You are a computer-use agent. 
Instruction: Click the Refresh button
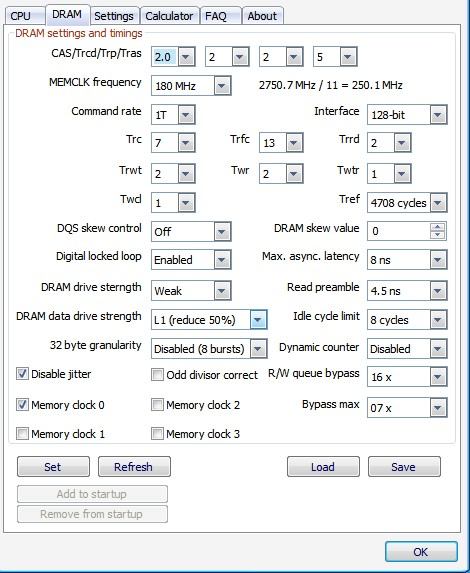[134, 467]
